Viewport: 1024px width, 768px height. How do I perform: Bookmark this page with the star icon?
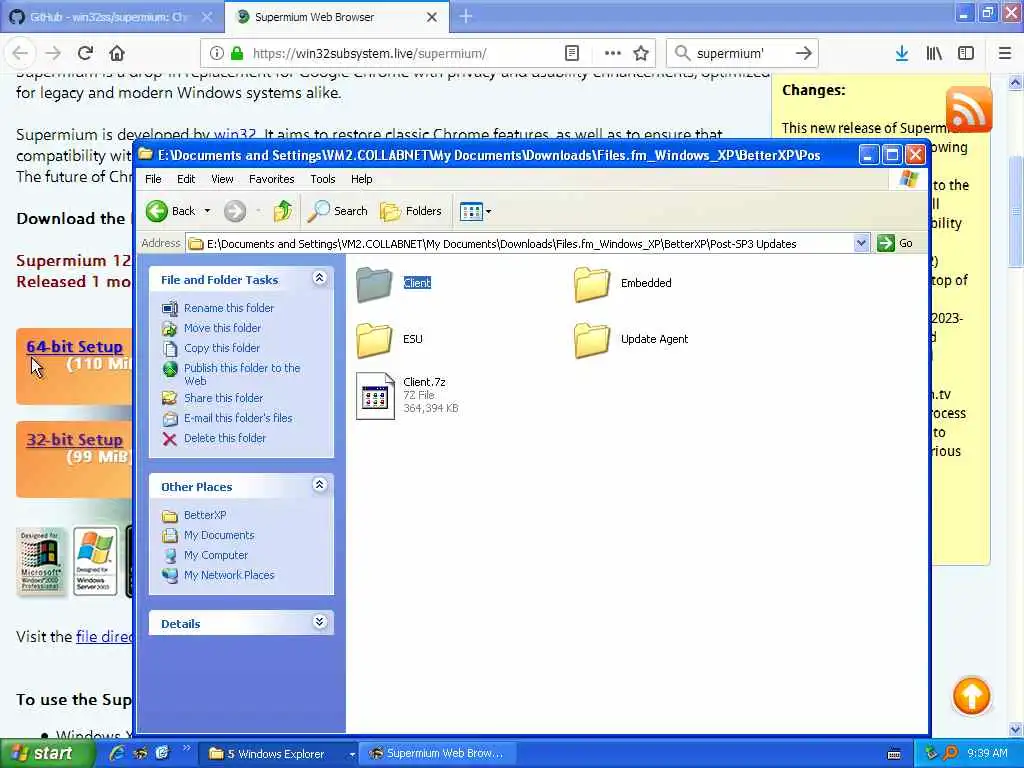tap(641, 53)
